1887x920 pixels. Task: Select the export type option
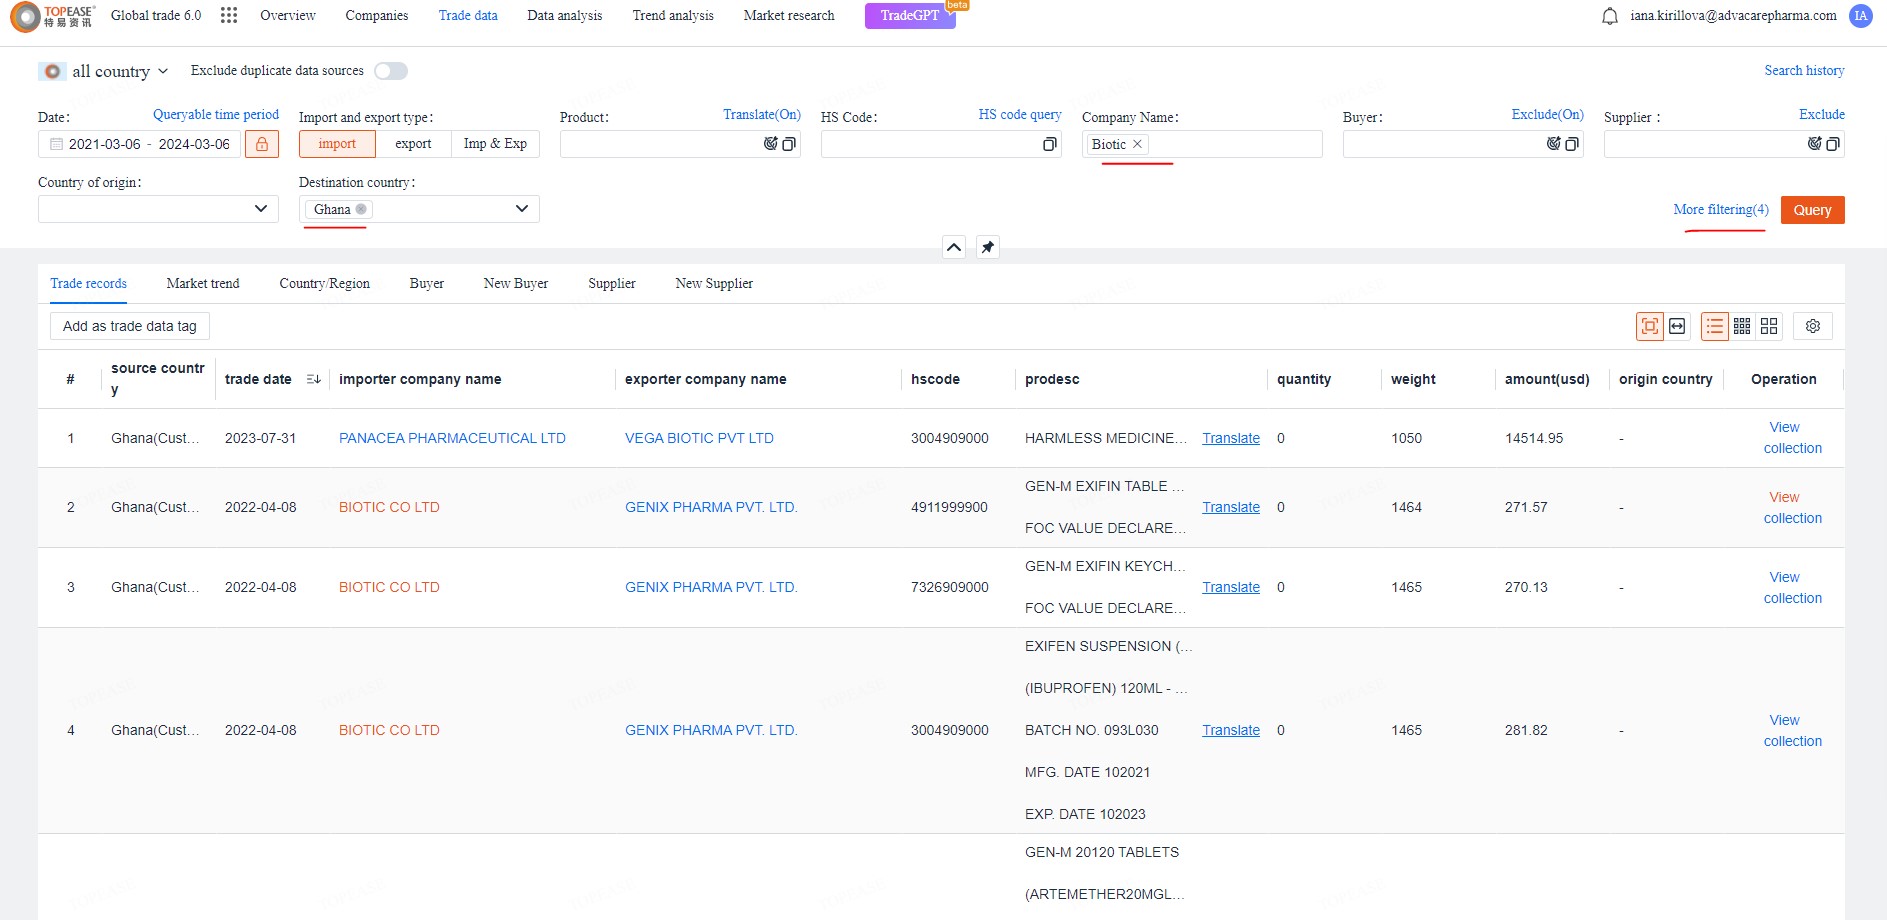pyautogui.click(x=413, y=144)
